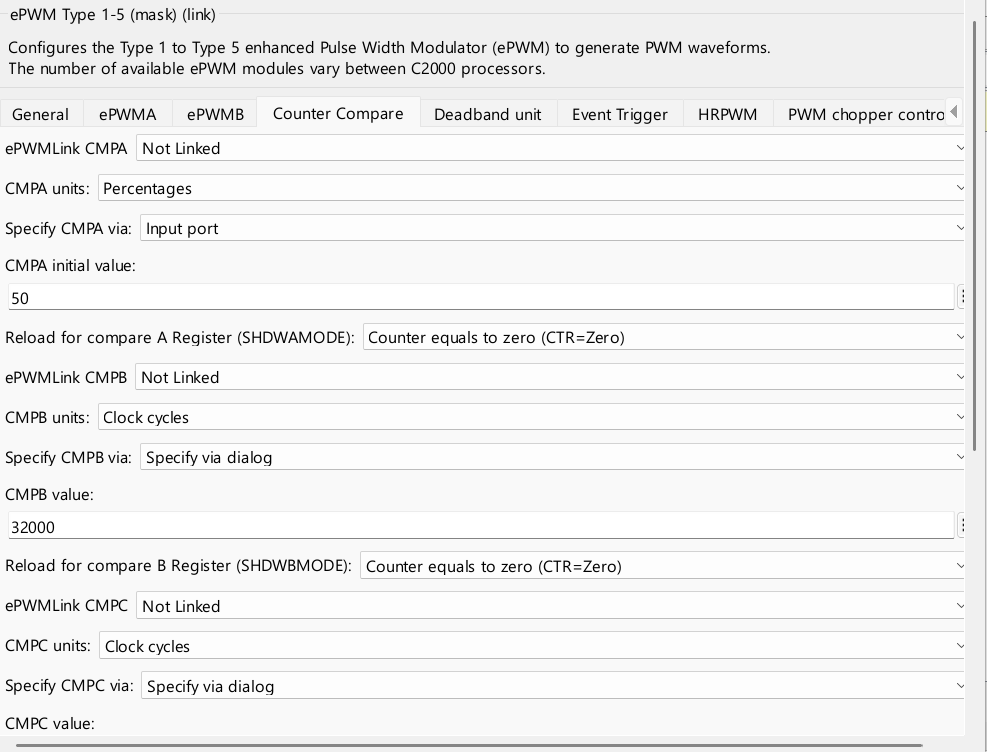Open the three-dot menu beside CMPA initial value
The image size is (987, 752).
[961, 297]
